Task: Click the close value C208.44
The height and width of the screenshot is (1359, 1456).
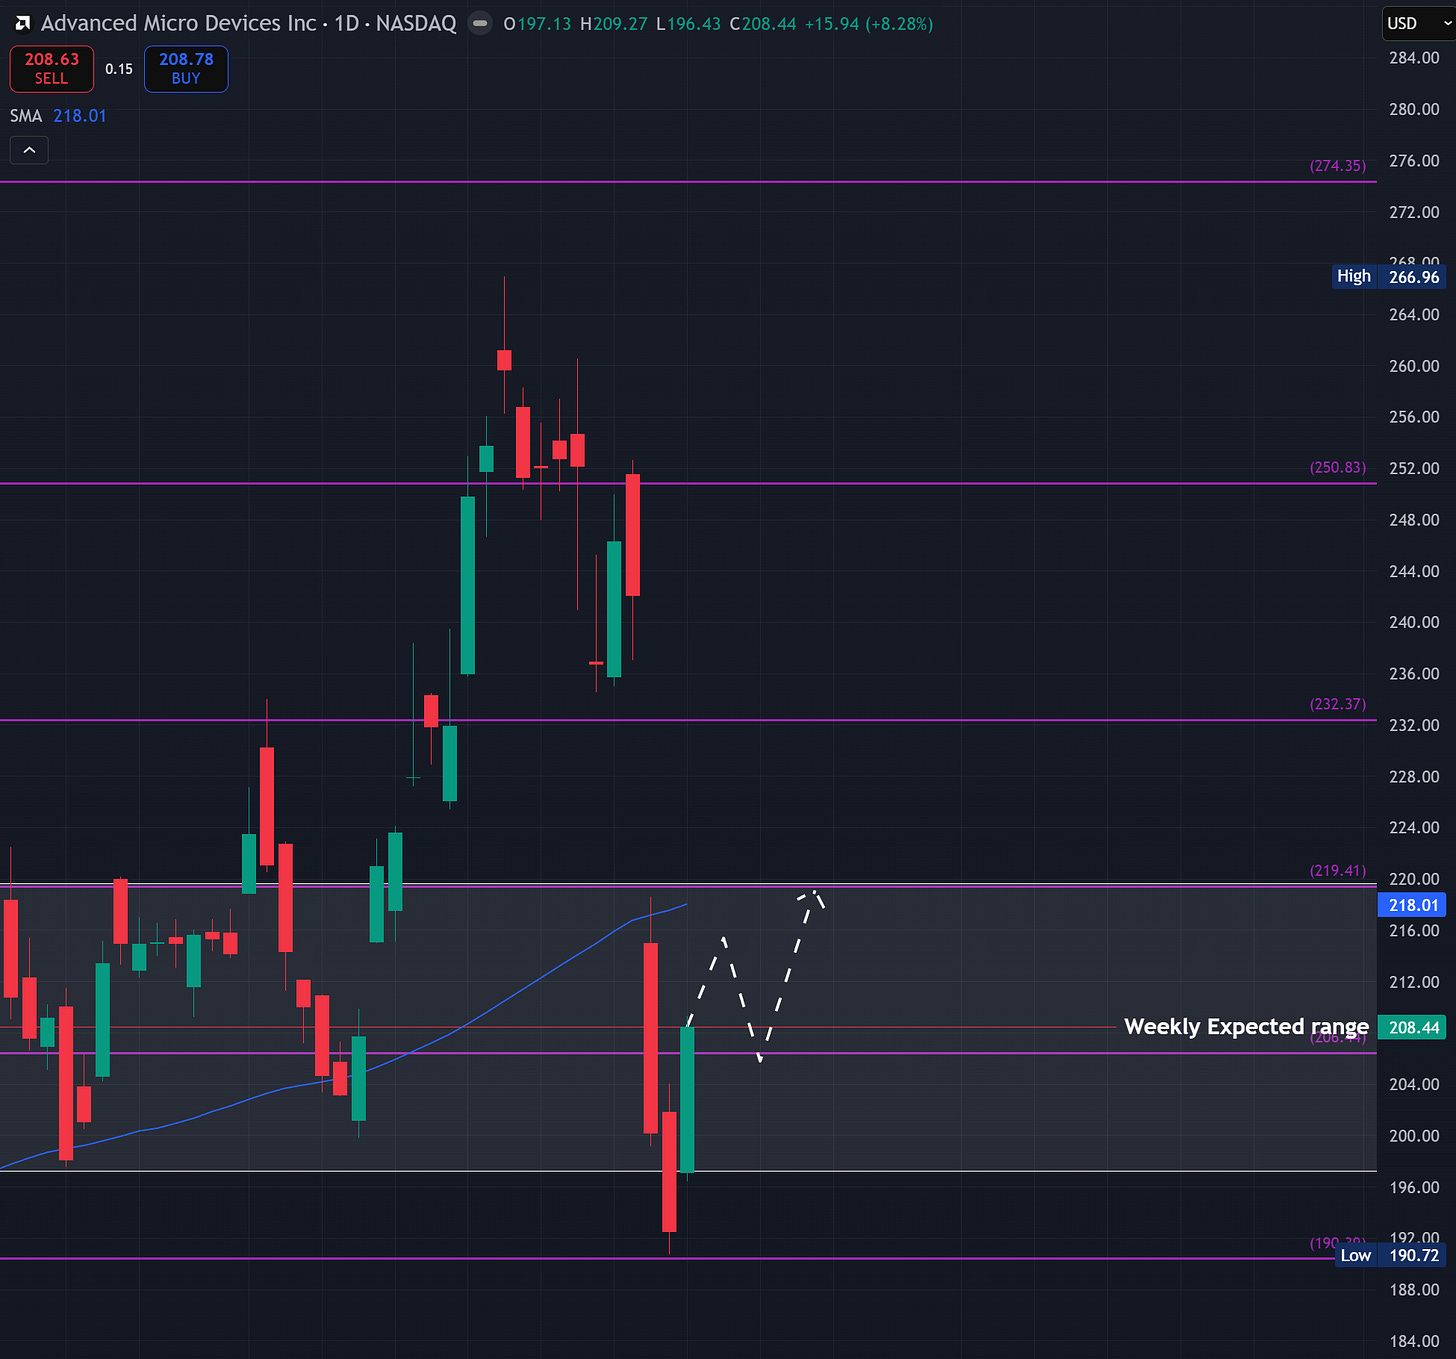Action: [763, 24]
